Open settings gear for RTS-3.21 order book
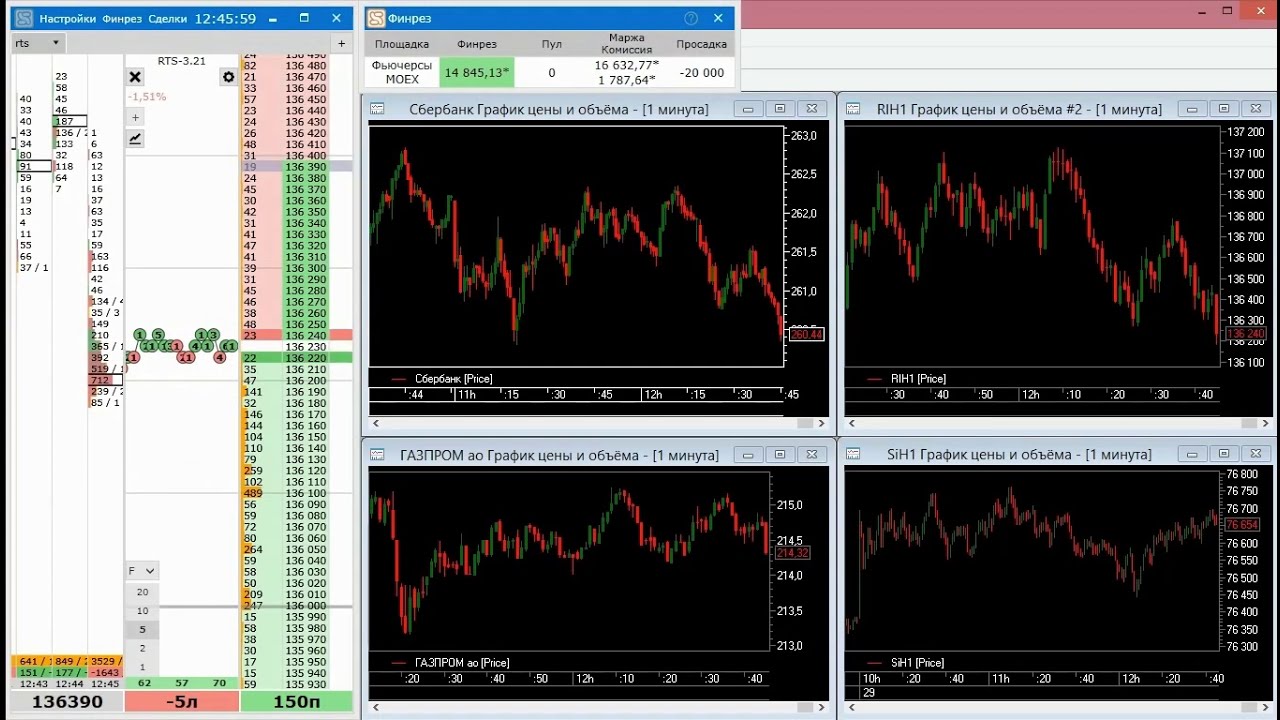 click(x=228, y=77)
